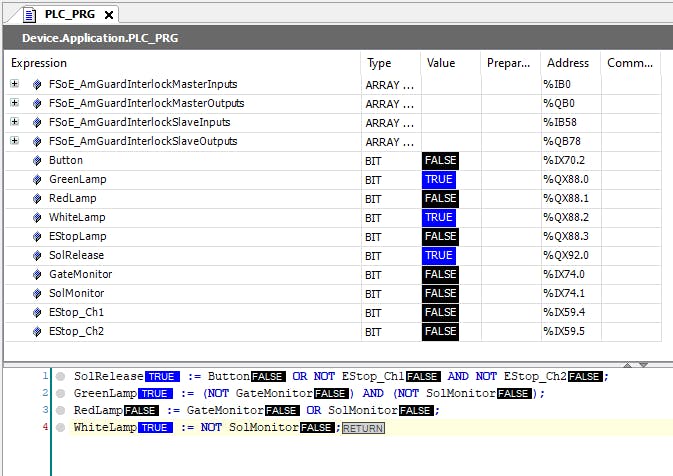Screen dimensions: 673x476
Task: Select the Button variable row name
Action: (66, 160)
